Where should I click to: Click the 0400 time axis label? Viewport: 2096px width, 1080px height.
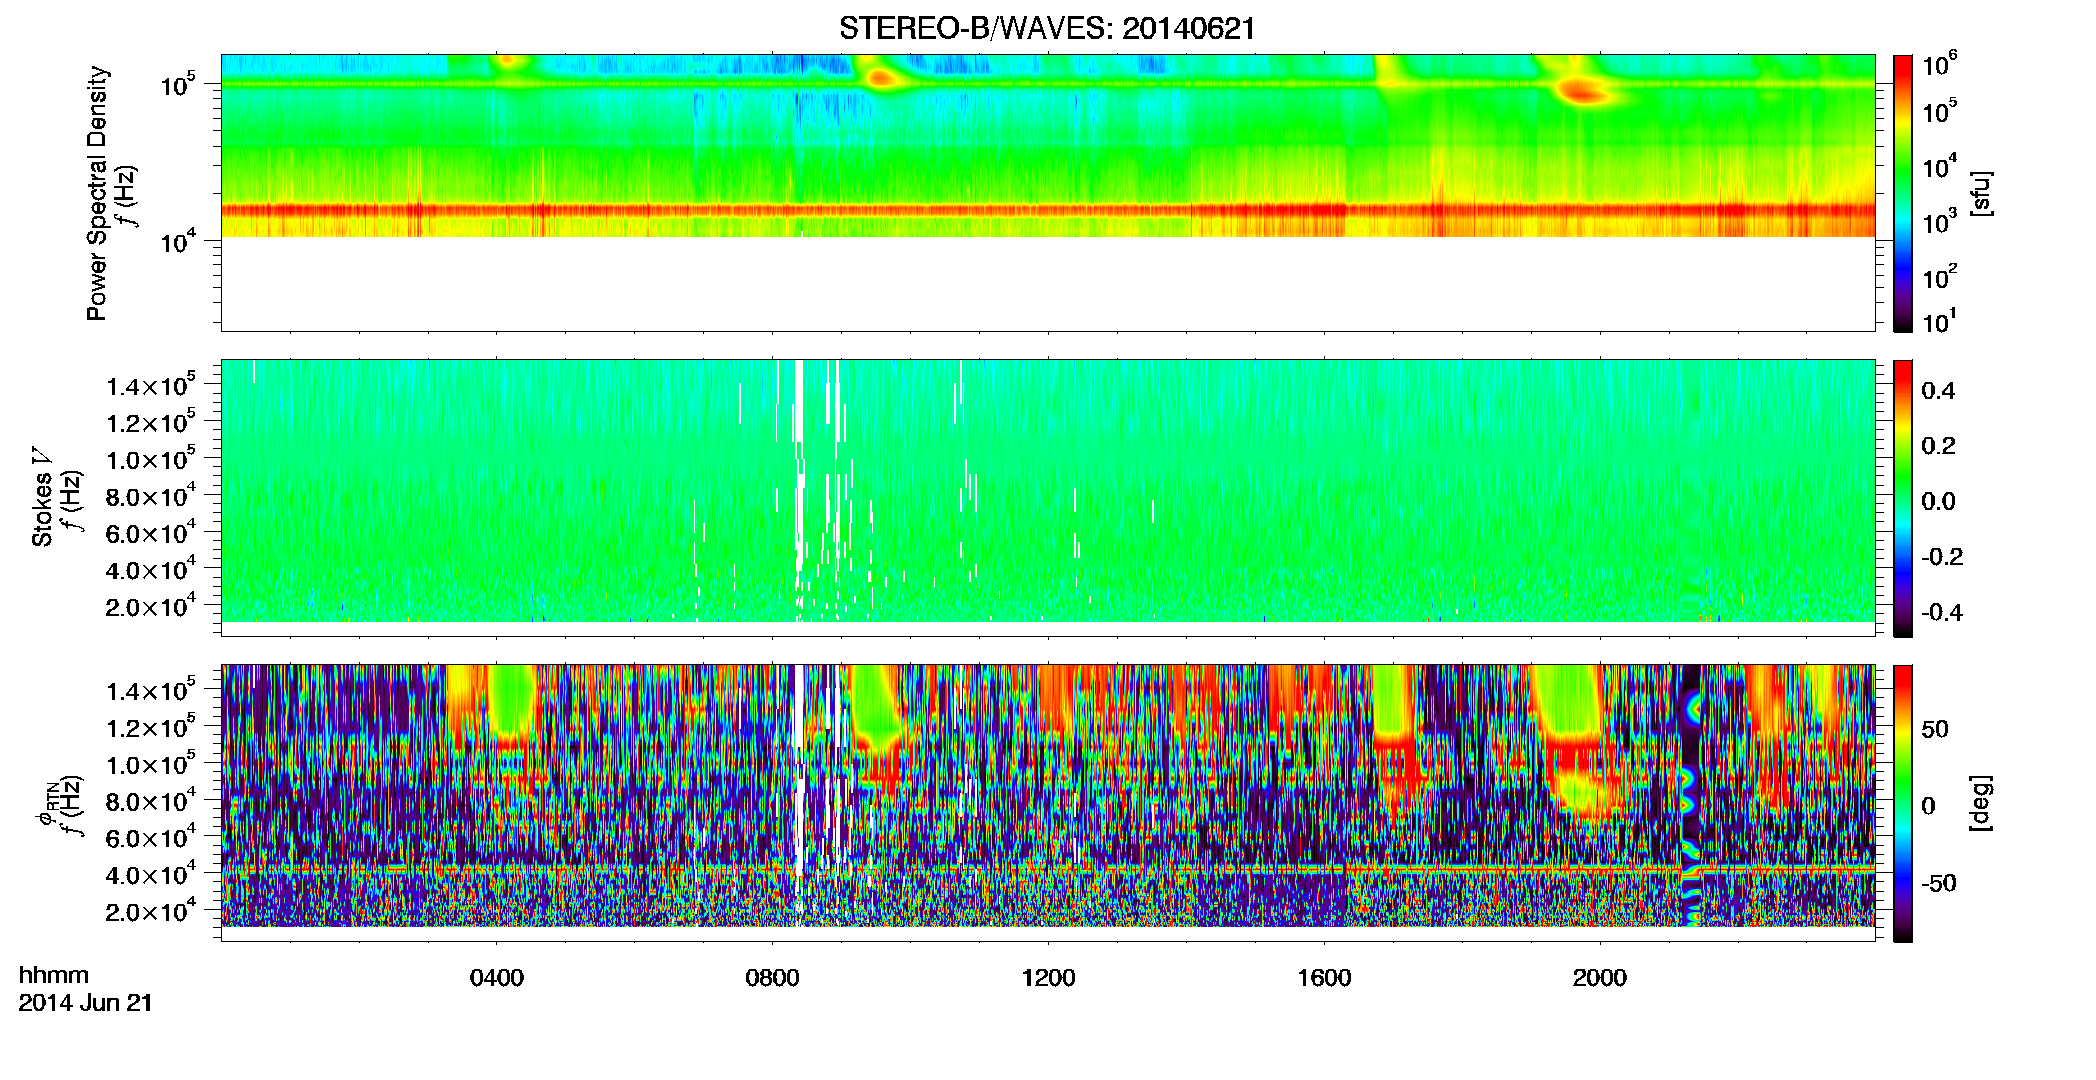tap(497, 978)
